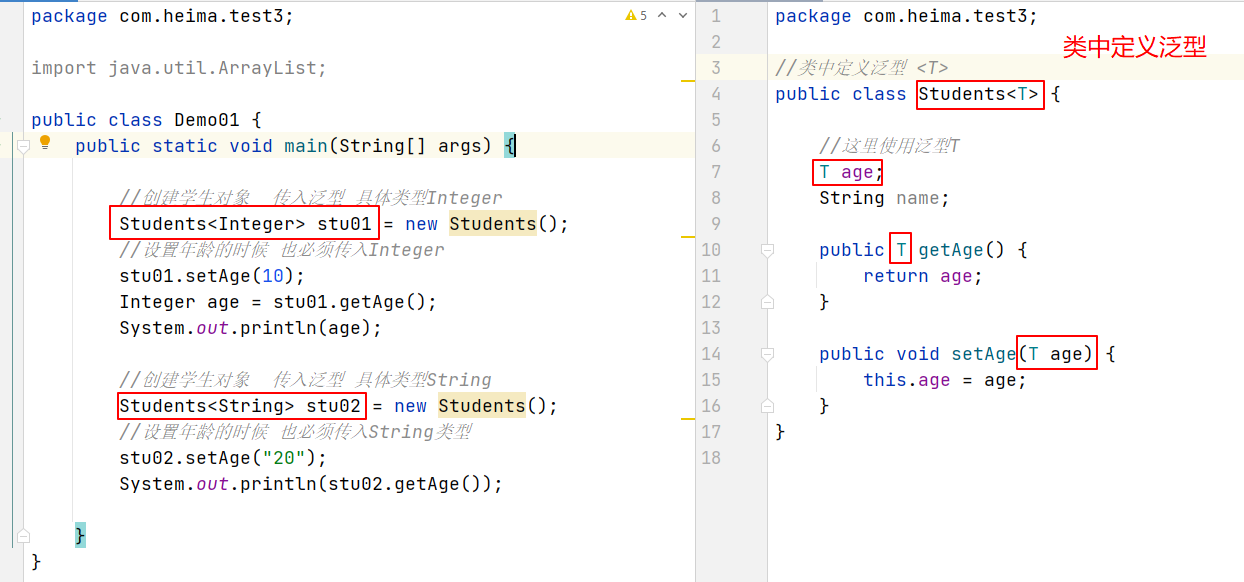Click the import java.util.ArrayList line
This screenshot has height=582, width=1244.
179,68
